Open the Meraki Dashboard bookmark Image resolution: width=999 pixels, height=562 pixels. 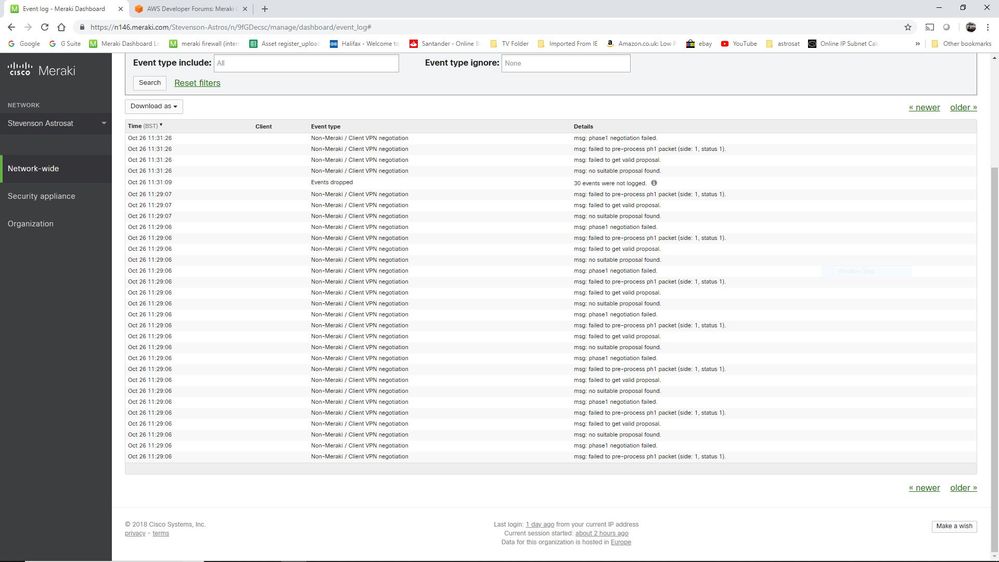tap(124, 44)
